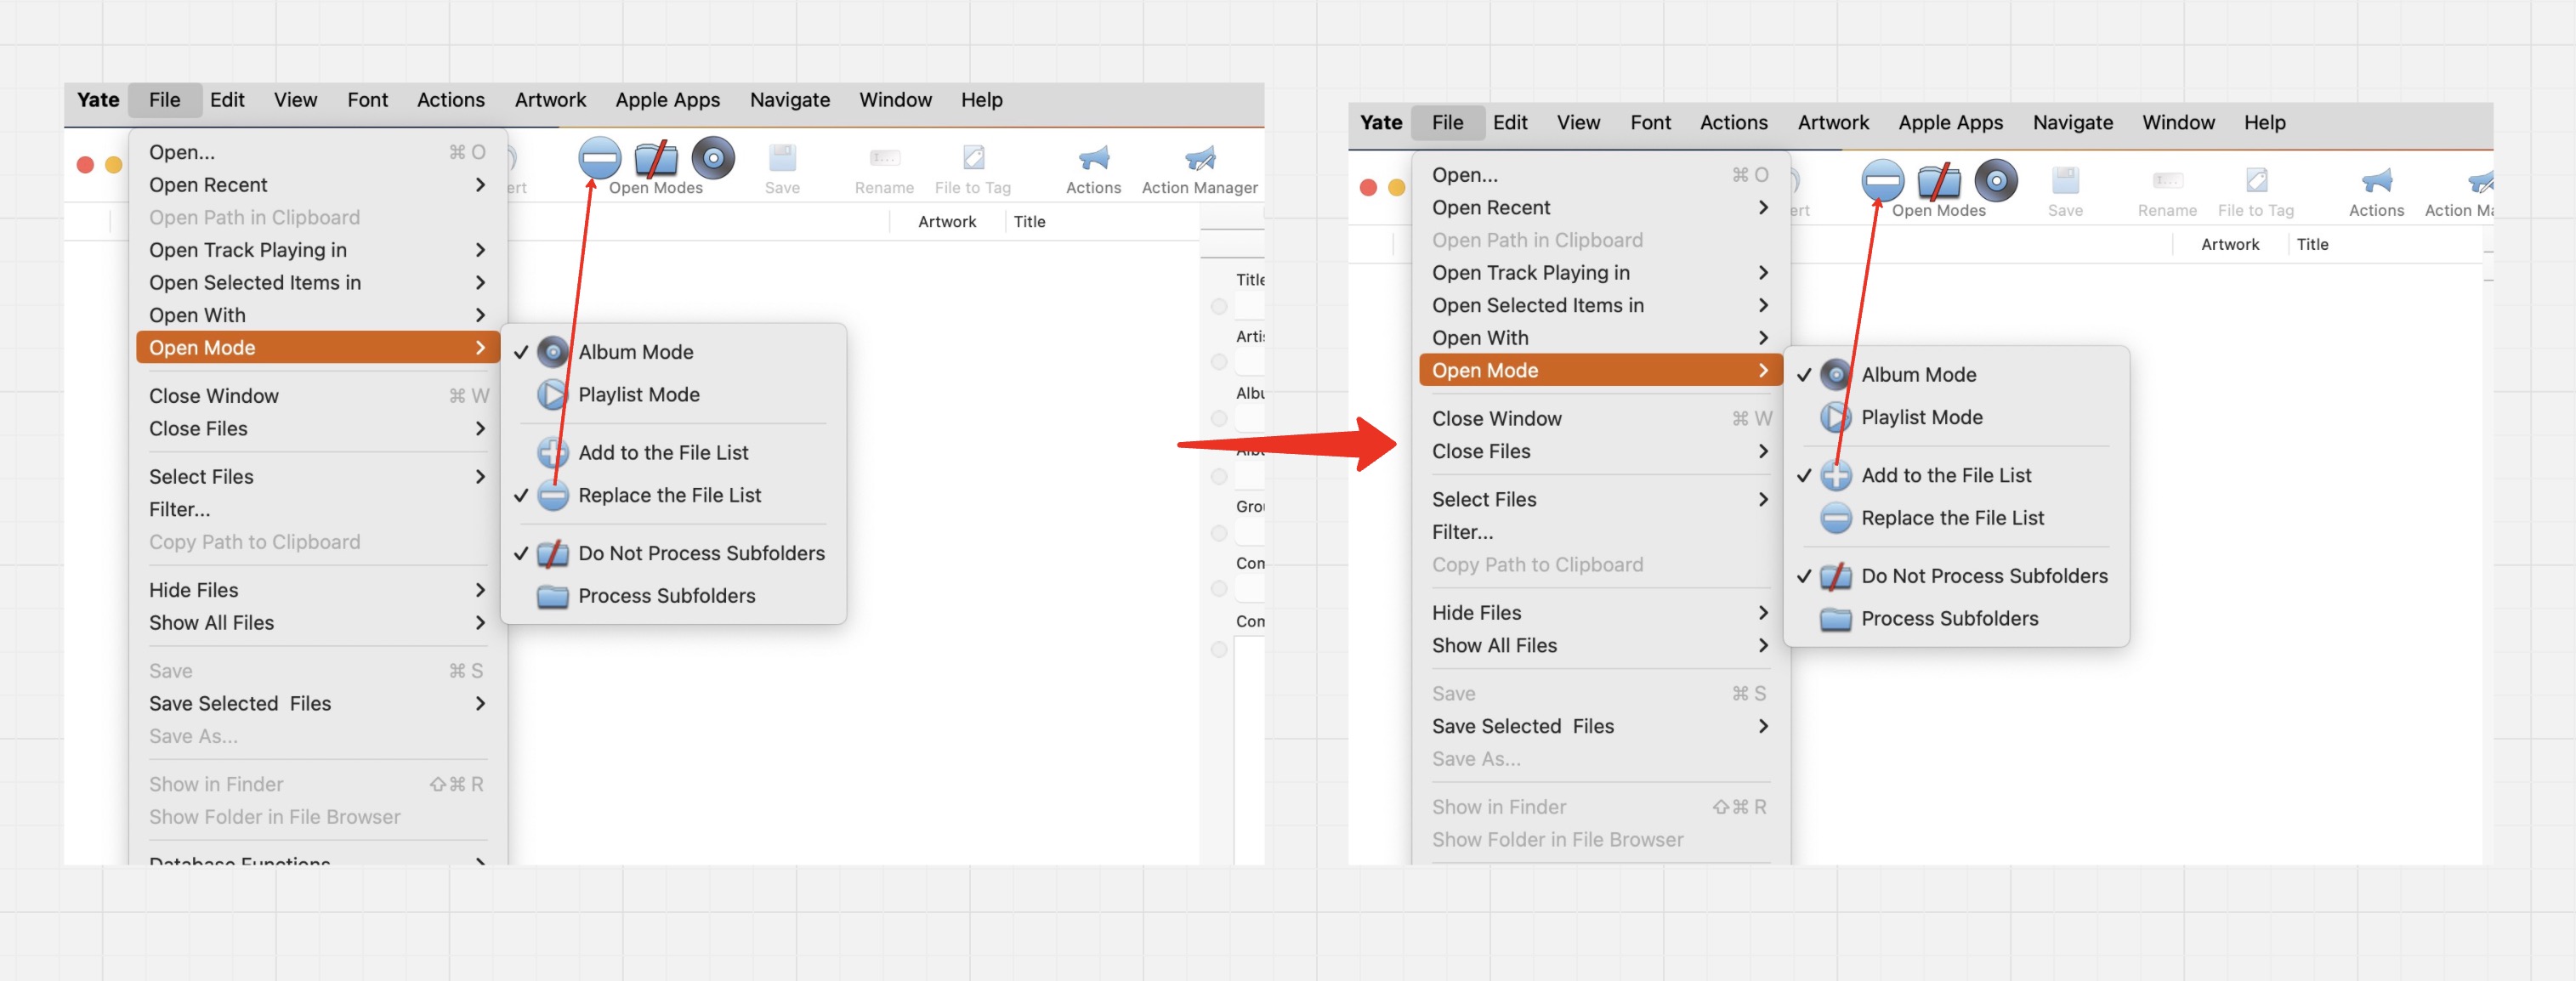
Task: Click the Title column header in right screenshot
Action: 2312,244
